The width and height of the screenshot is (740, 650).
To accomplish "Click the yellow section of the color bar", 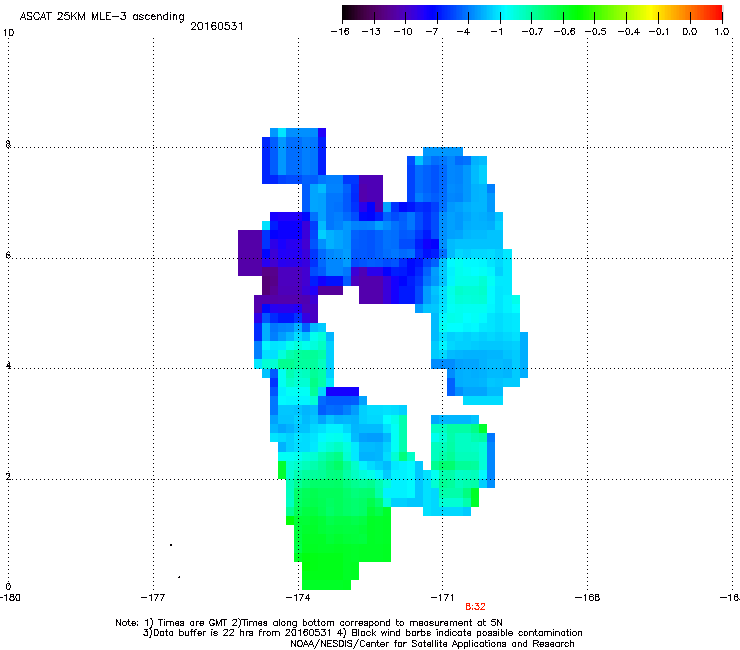I will tap(651, 12).
